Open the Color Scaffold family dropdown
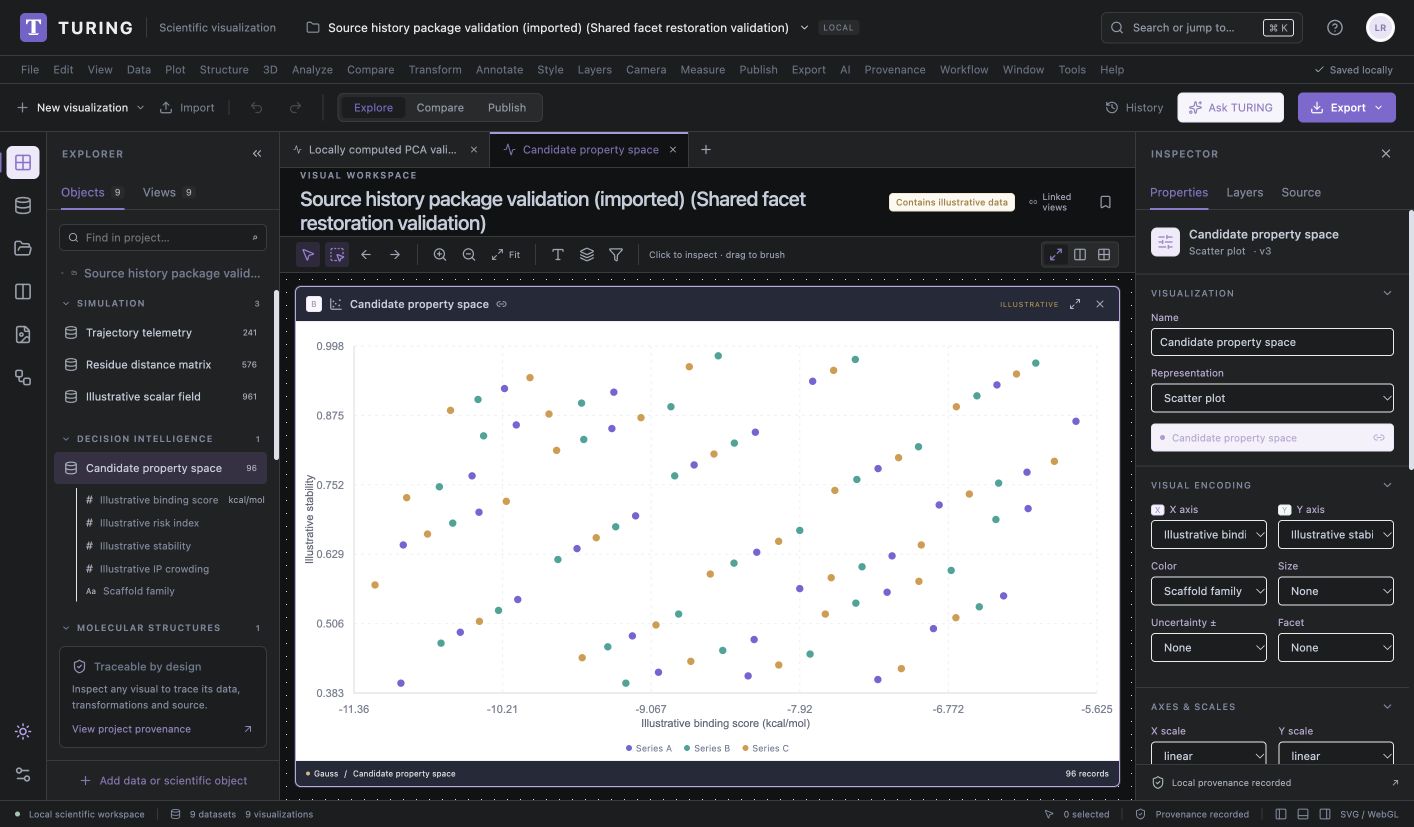The image size is (1414, 827). [1209, 591]
